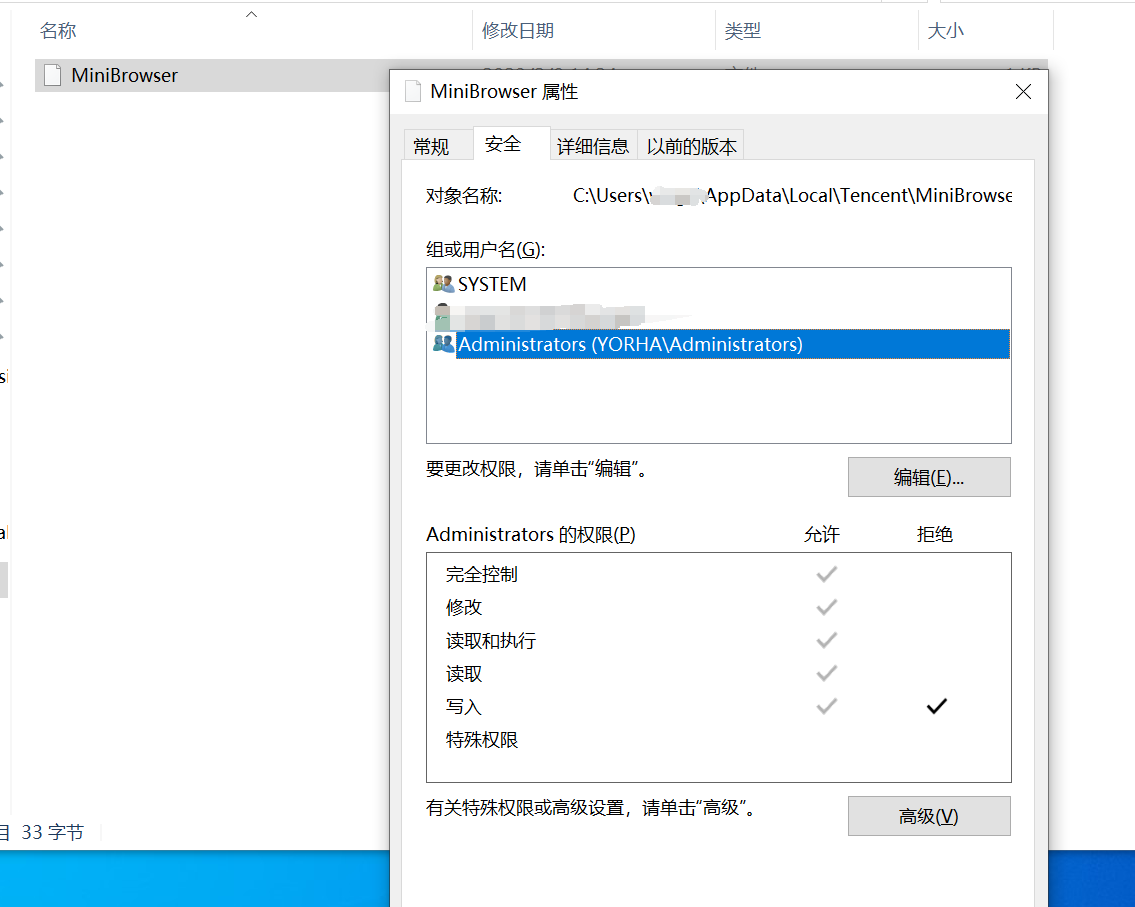Click the file icon in dialog title bar
1135x907 pixels.
(x=413, y=91)
